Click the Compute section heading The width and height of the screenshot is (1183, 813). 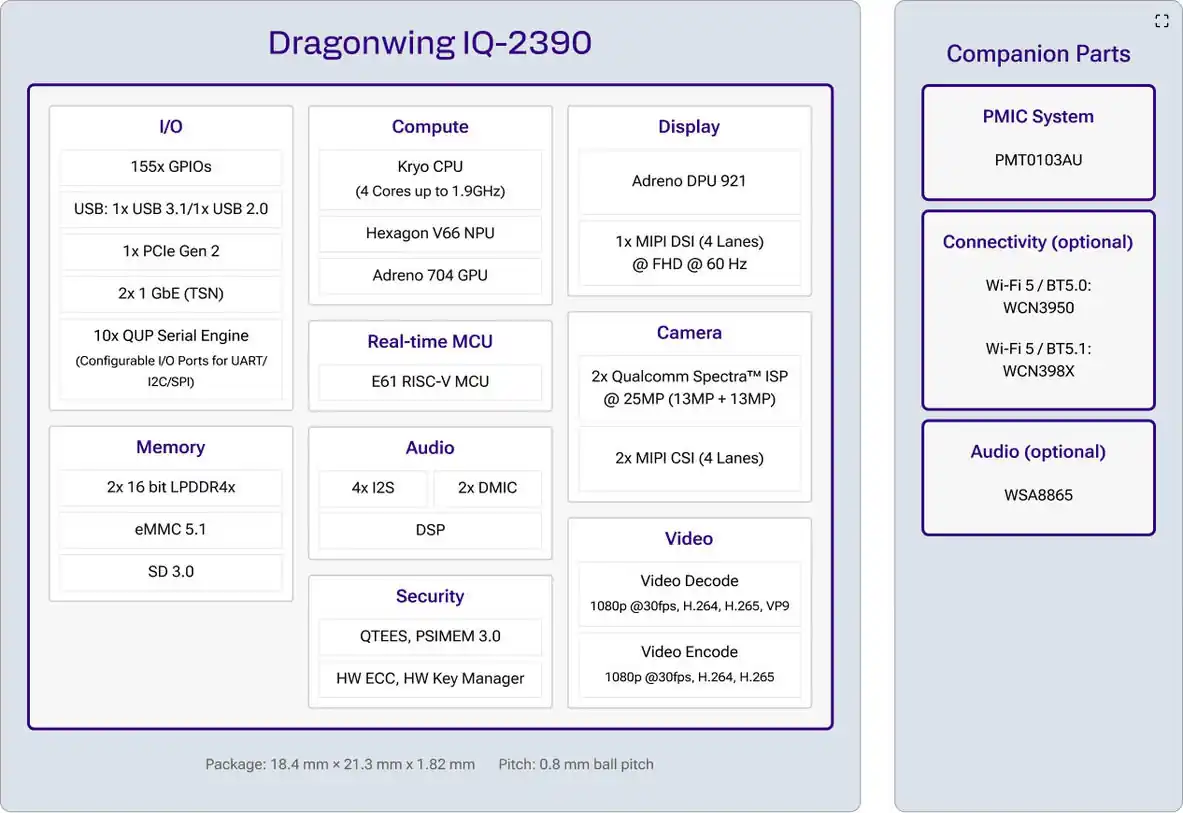(430, 127)
